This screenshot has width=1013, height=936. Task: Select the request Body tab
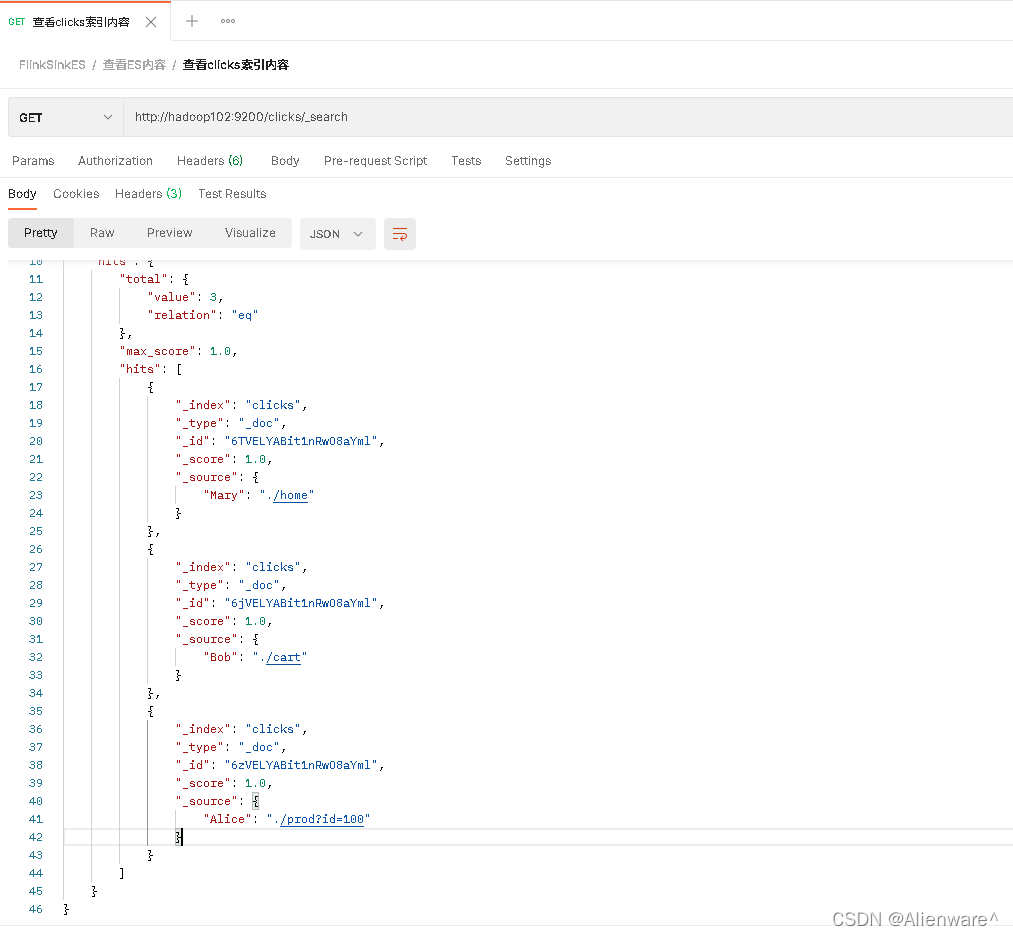[285, 161]
